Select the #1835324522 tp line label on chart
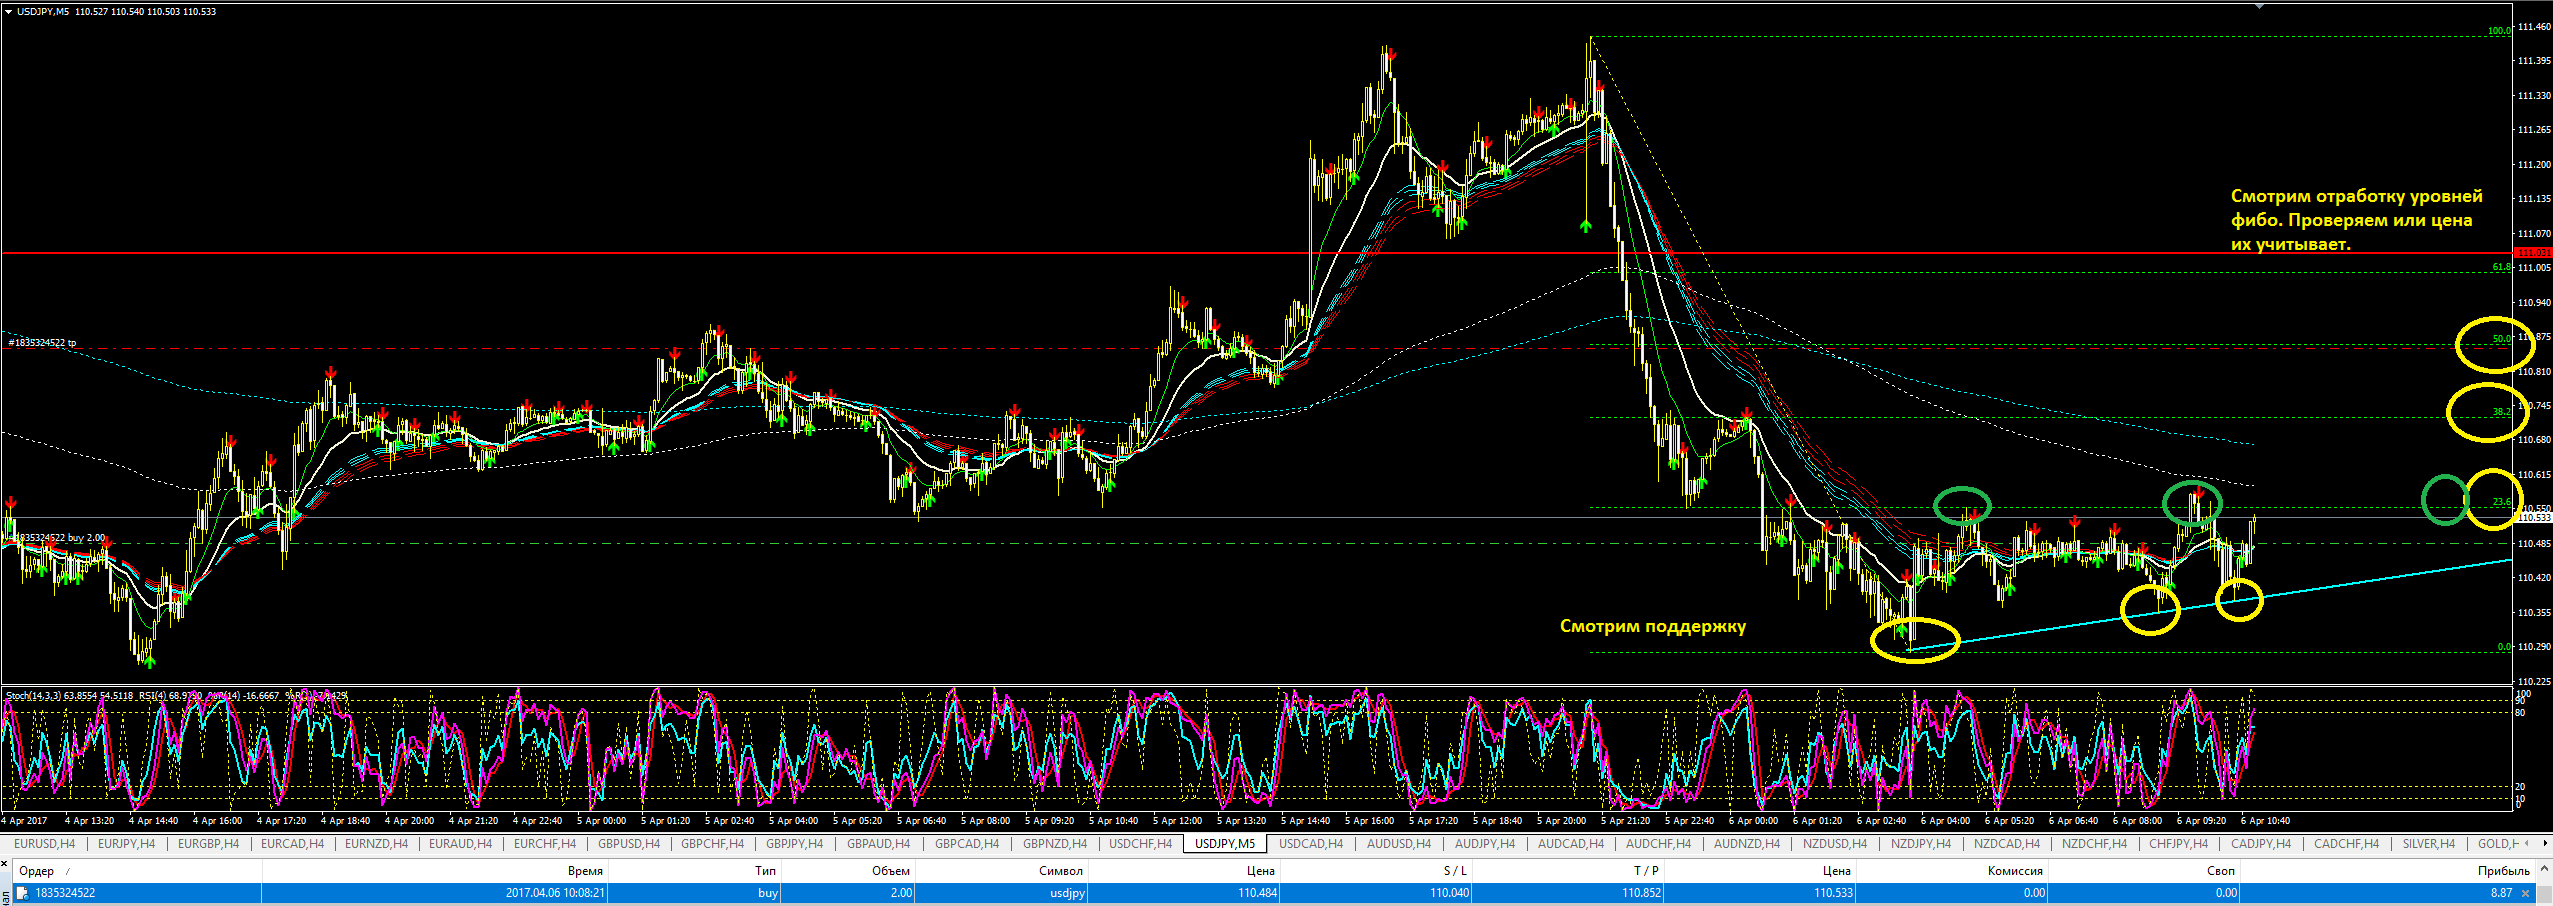The image size is (2553, 906). click(42, 343)
